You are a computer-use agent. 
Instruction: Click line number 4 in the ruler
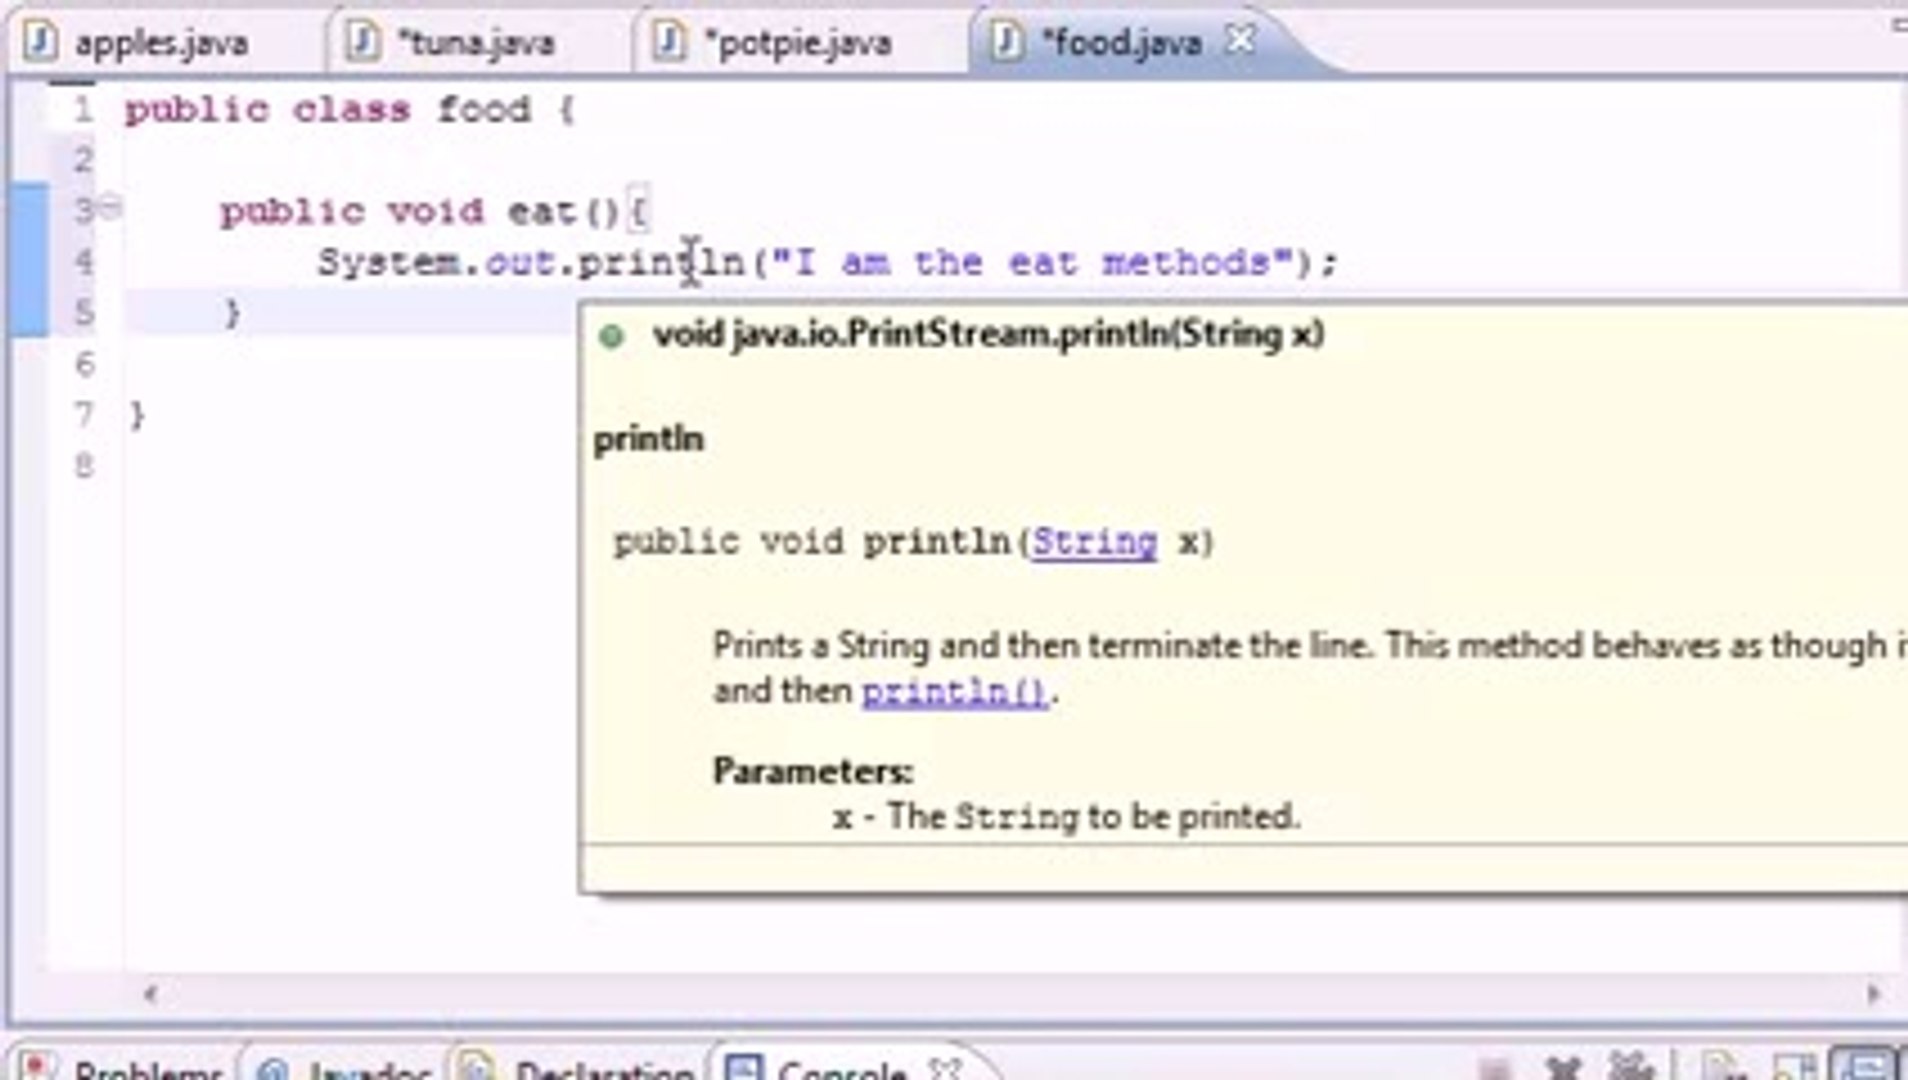85,260
